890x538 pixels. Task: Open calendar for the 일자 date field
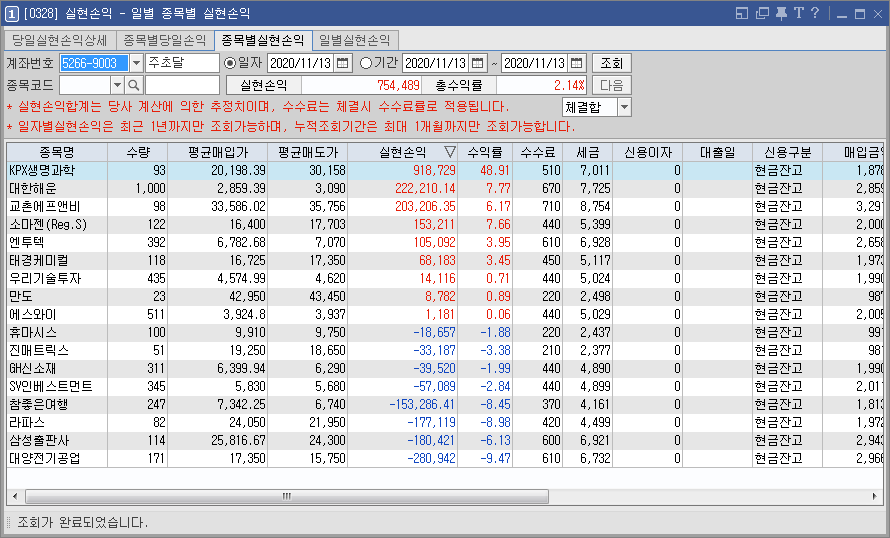[342, 63]
